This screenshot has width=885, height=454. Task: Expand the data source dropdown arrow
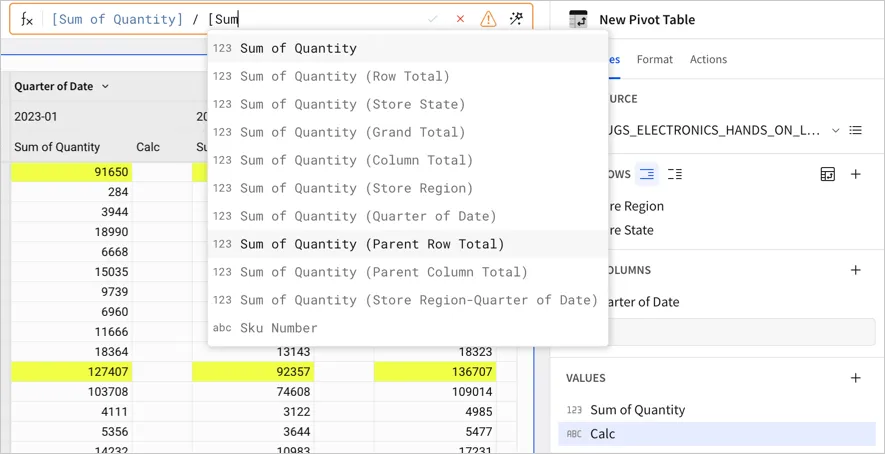pyautogui.click(x=835, y=130)
